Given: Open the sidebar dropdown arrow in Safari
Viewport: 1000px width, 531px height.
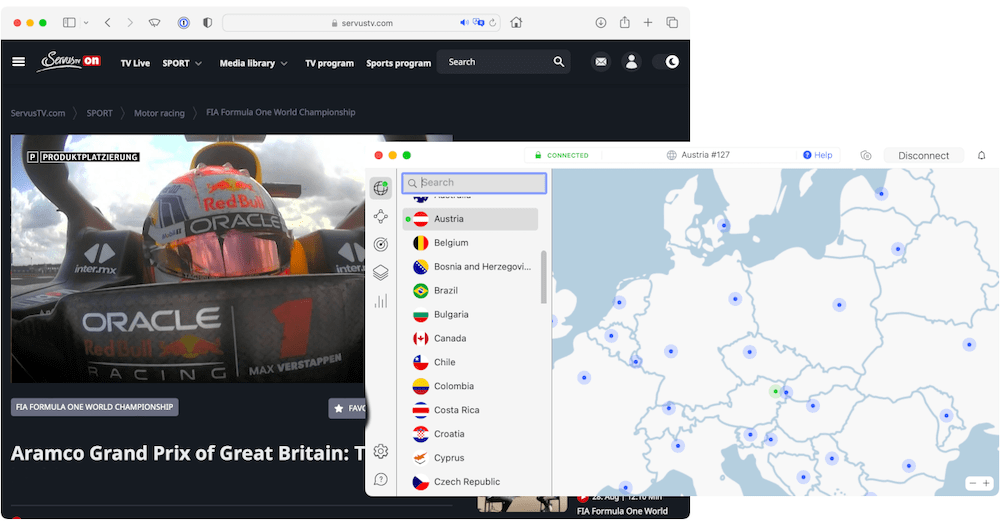Looking at the screenshot, I should pyautogui.click(x=86, y=22).
